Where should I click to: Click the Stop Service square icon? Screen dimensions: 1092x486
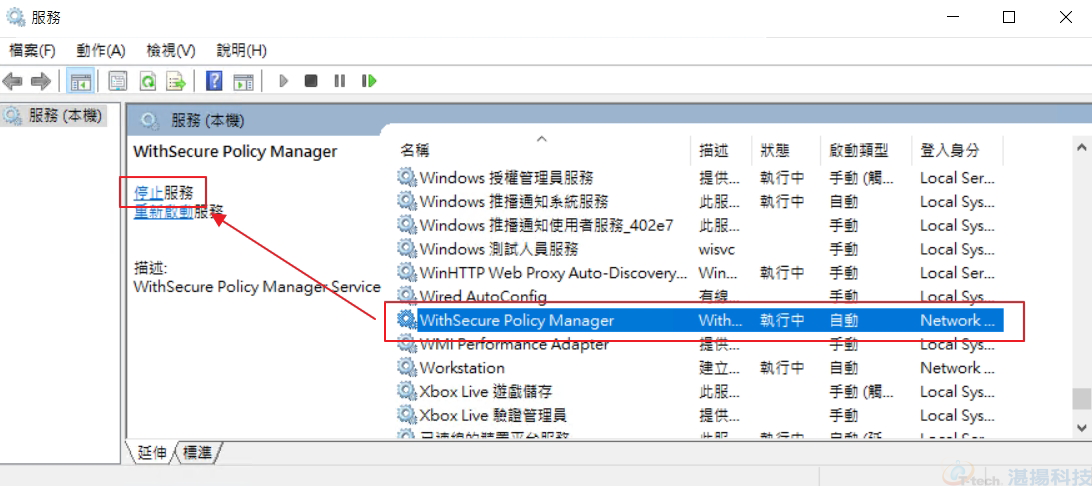[311, 81]
